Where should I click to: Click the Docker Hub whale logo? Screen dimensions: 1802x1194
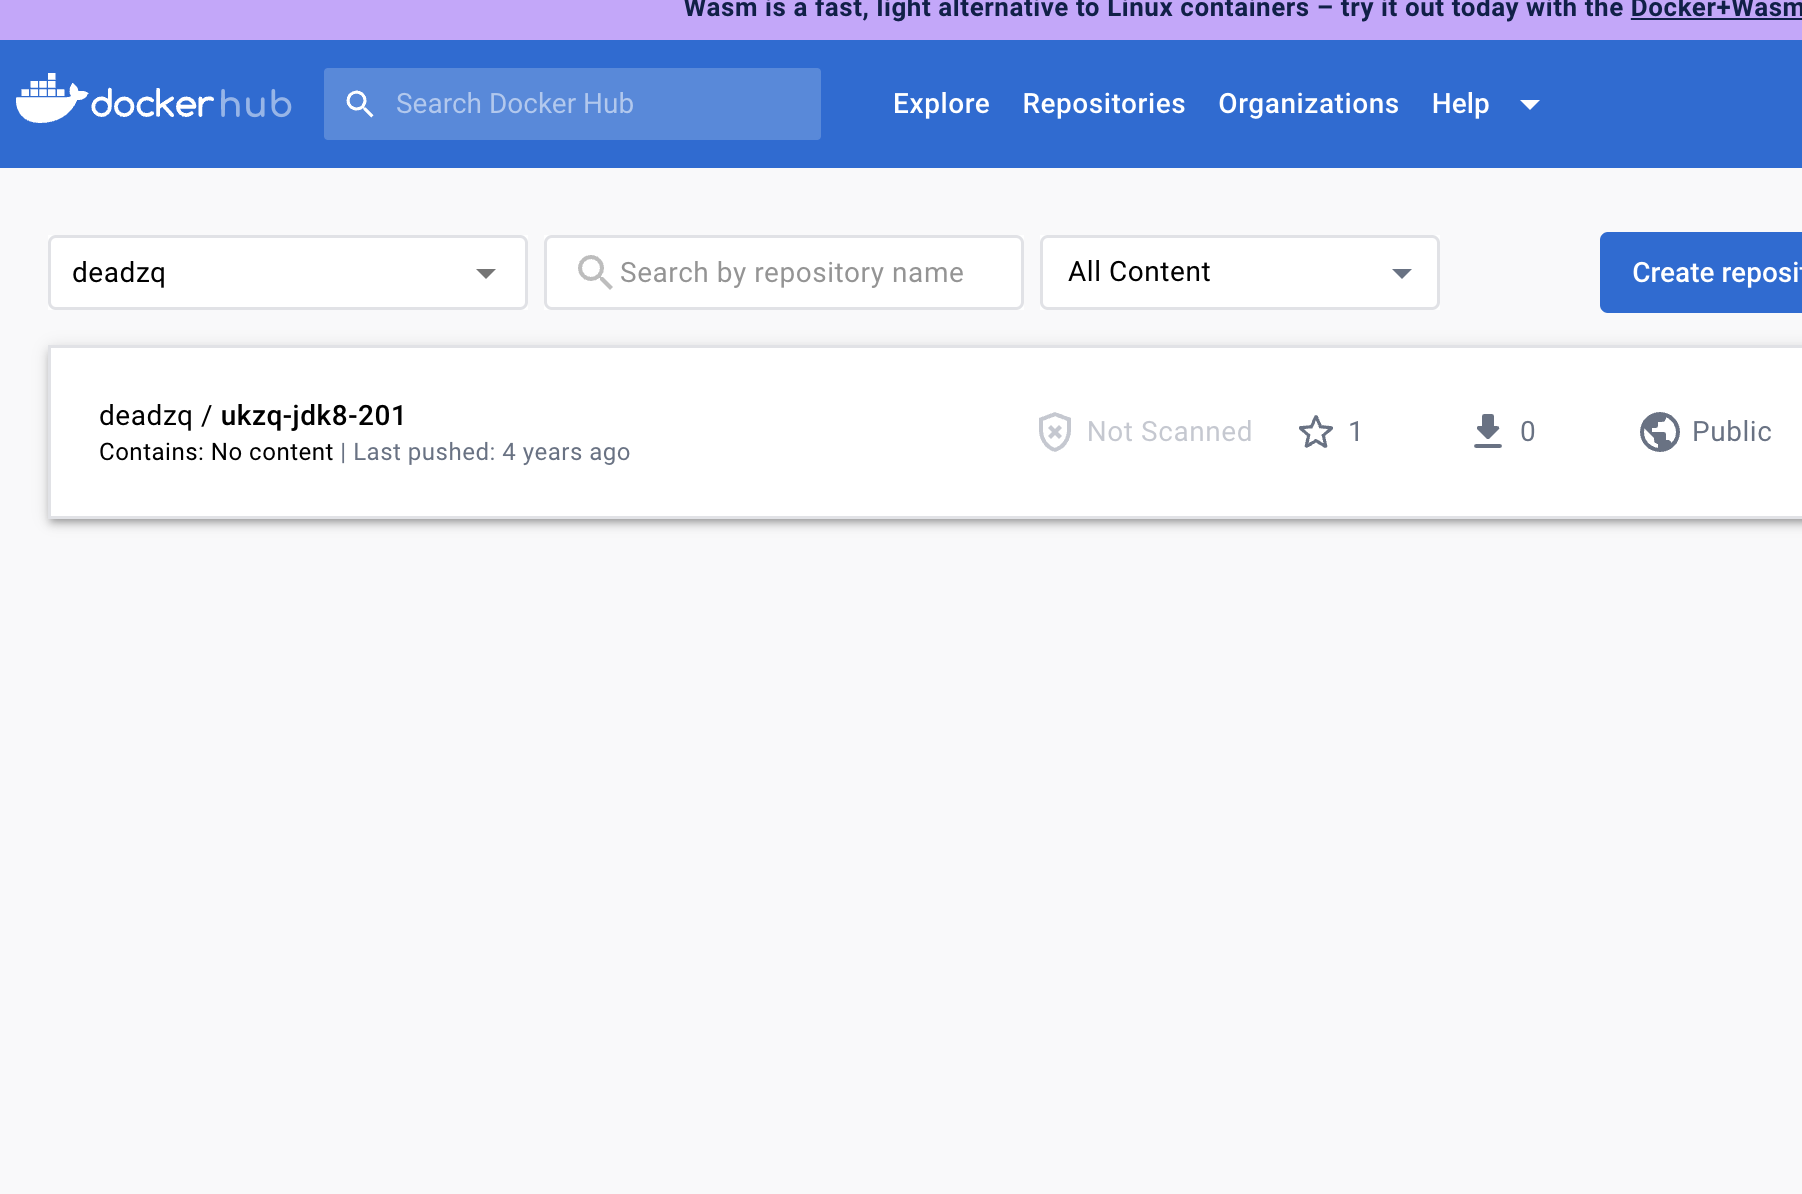[x=153, y=99]
